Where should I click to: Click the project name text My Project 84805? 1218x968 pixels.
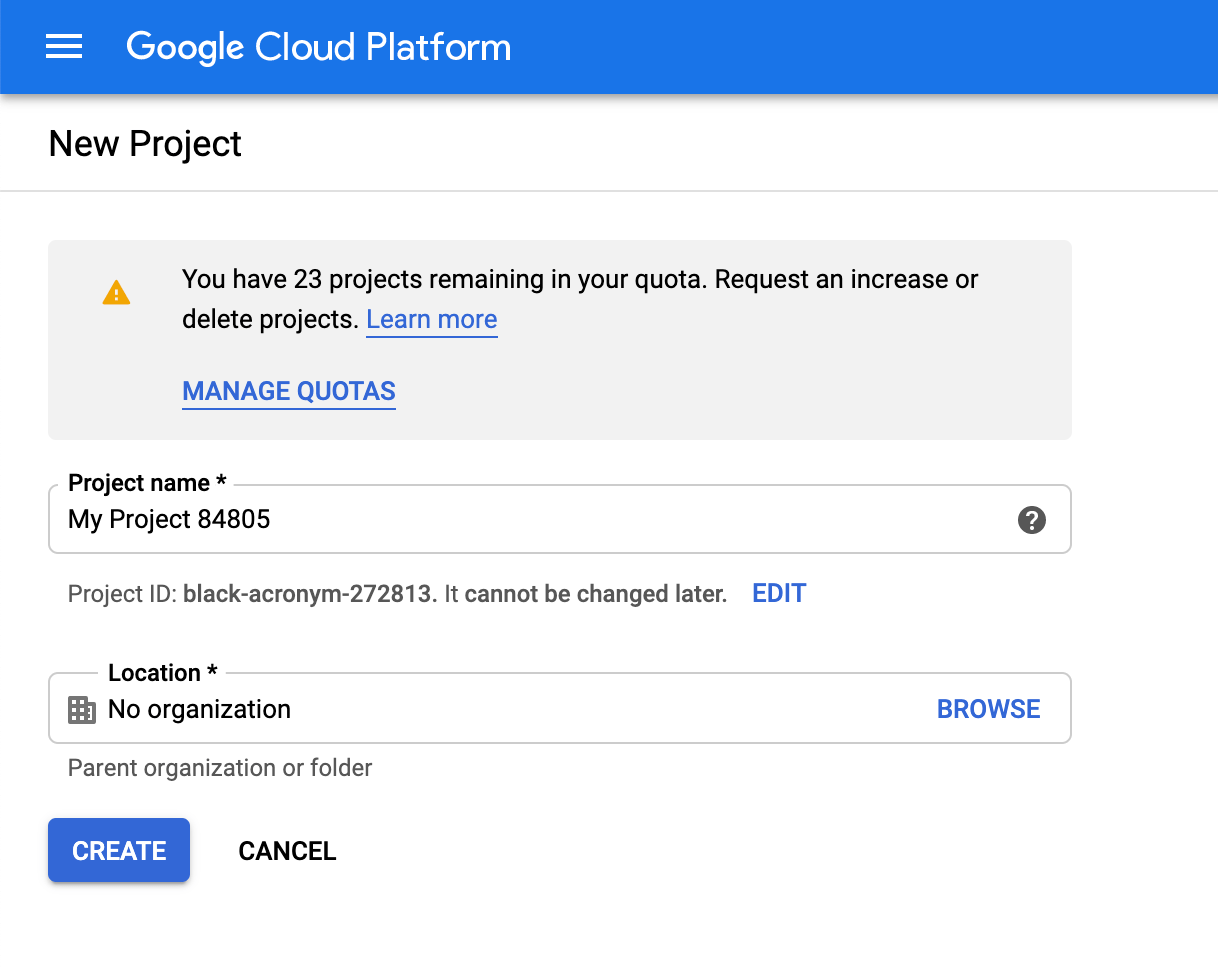[169, 519]
